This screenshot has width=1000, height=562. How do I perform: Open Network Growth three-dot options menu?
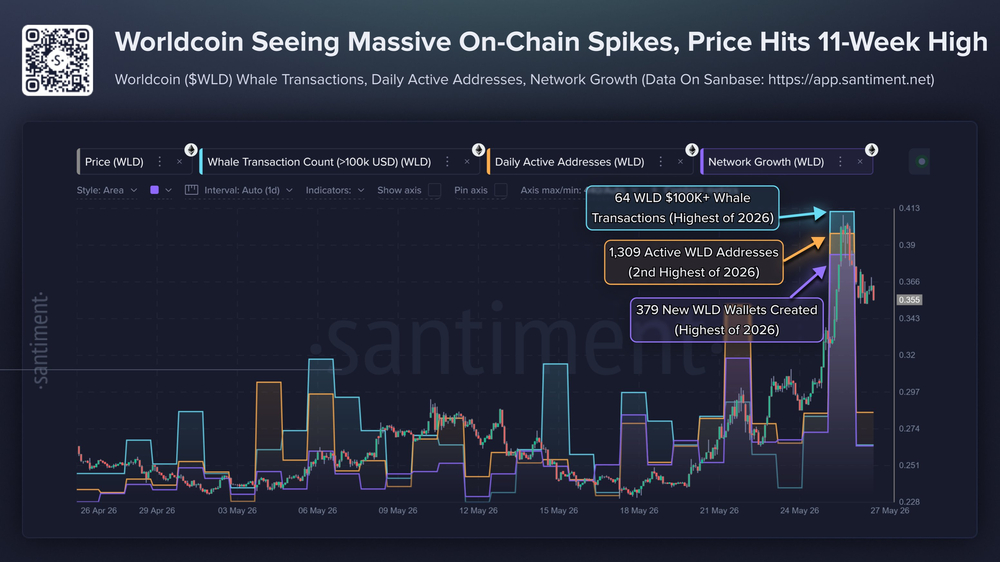841,162
